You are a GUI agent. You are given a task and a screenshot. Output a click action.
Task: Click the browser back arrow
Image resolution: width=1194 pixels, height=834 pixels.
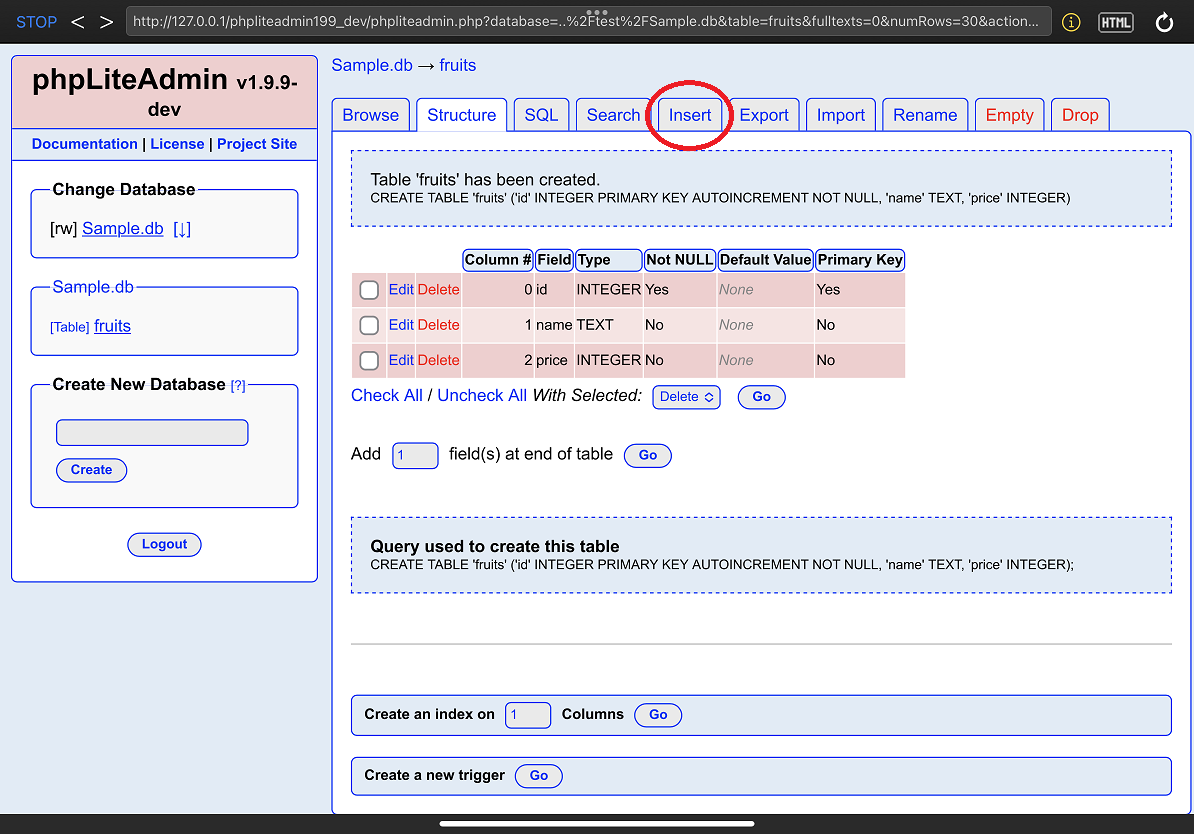[x=78, y=22]
